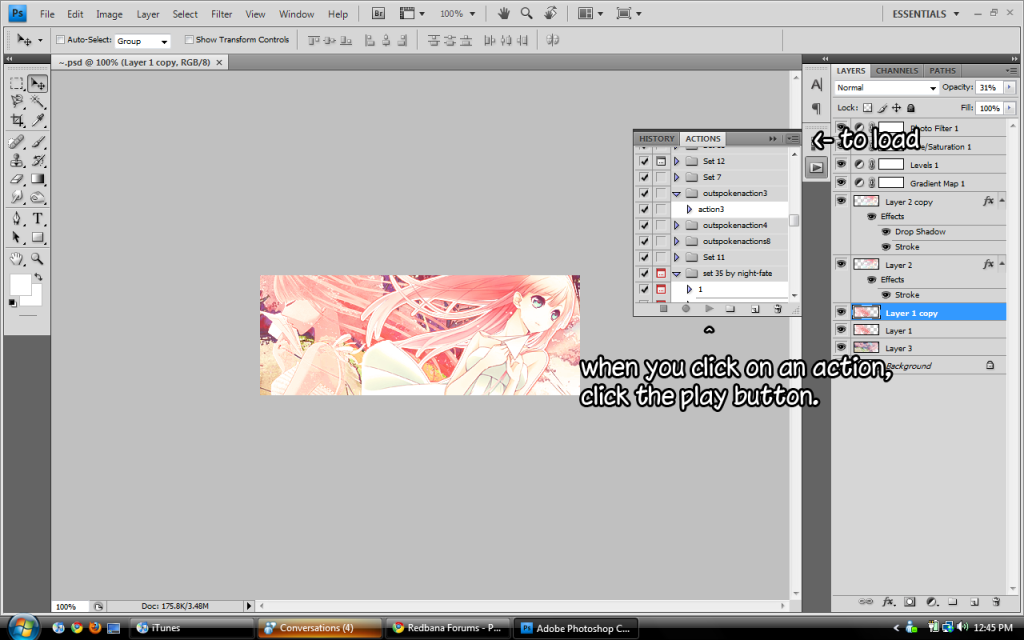Enable Show Transform Controls checkbox
This screenshot has width=1024, height=640.
point(189,40)
